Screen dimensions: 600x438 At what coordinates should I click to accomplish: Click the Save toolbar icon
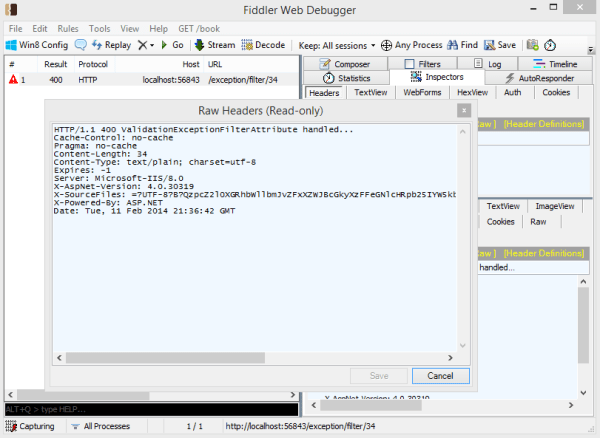click(489, 45)
